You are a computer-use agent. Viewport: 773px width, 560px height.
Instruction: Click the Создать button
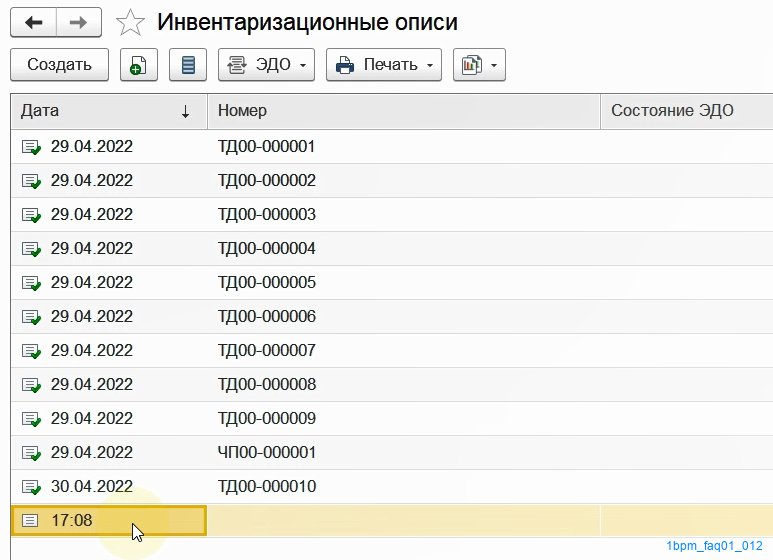coord(59,65)
